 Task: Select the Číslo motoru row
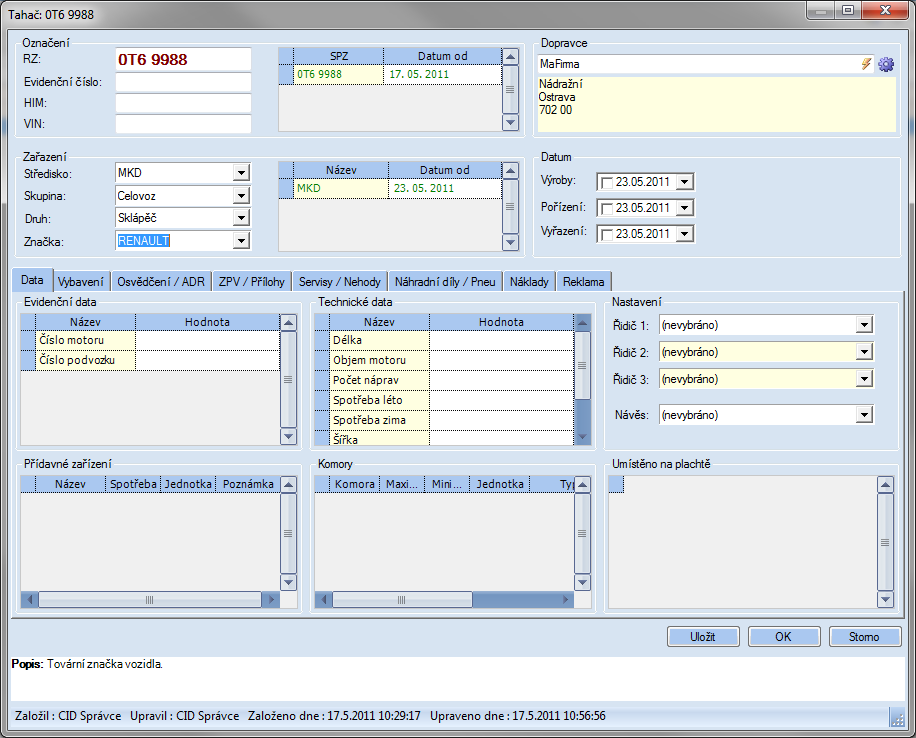pos(150,340)
